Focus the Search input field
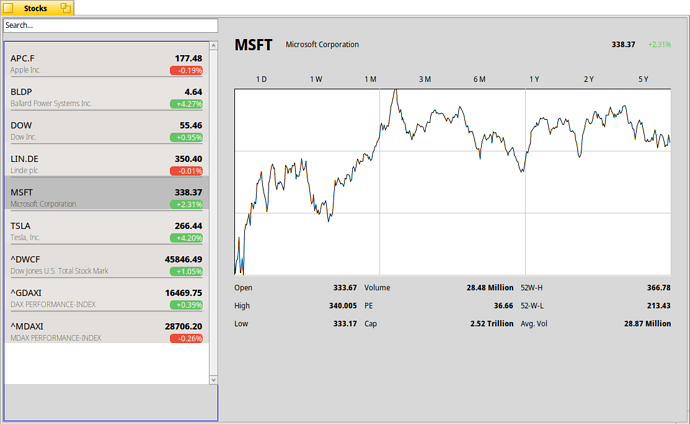The image size is (690, 424). pyautogui.click(x=110, y=26)
